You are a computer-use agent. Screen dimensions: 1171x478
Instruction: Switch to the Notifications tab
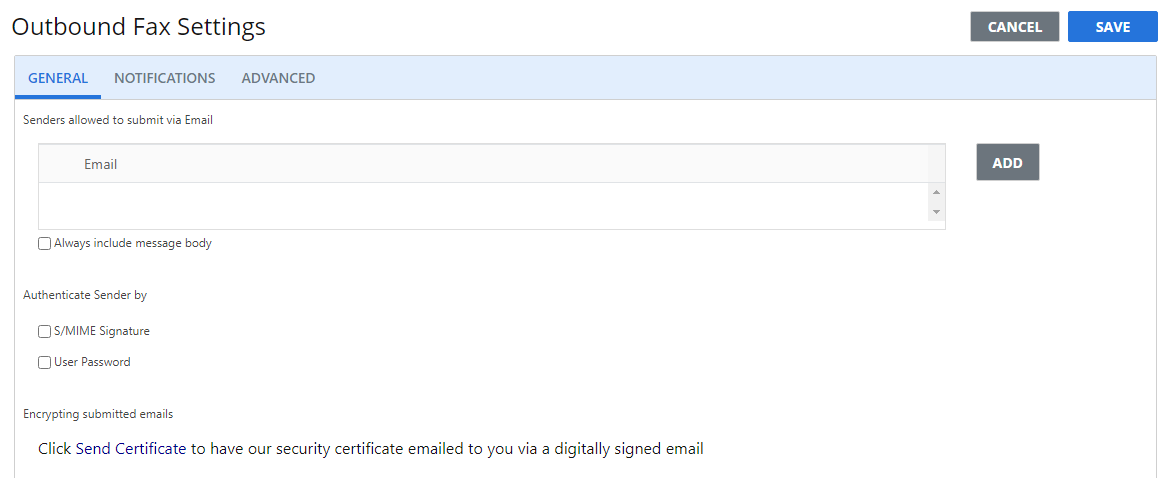tap(164, 78)
